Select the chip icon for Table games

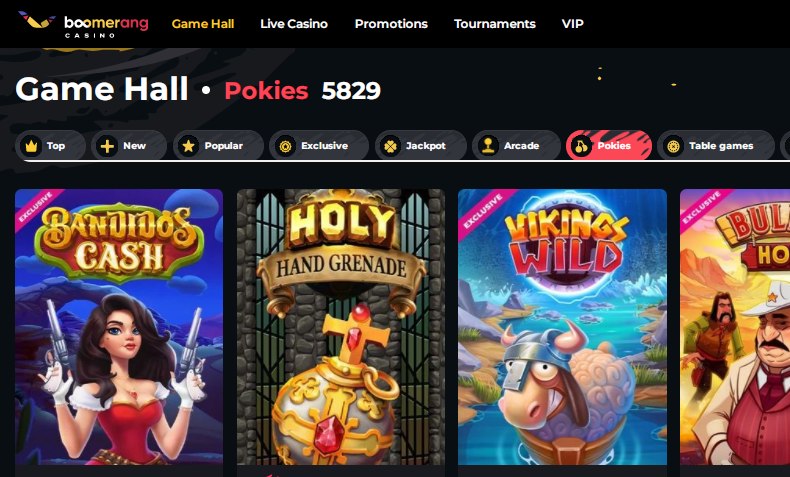673,146
